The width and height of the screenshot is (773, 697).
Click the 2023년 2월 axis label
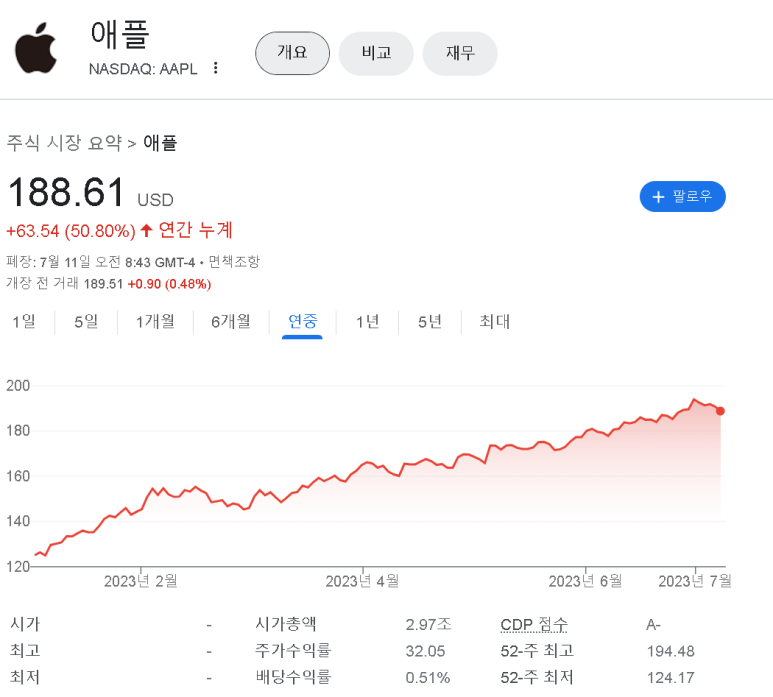141,581
